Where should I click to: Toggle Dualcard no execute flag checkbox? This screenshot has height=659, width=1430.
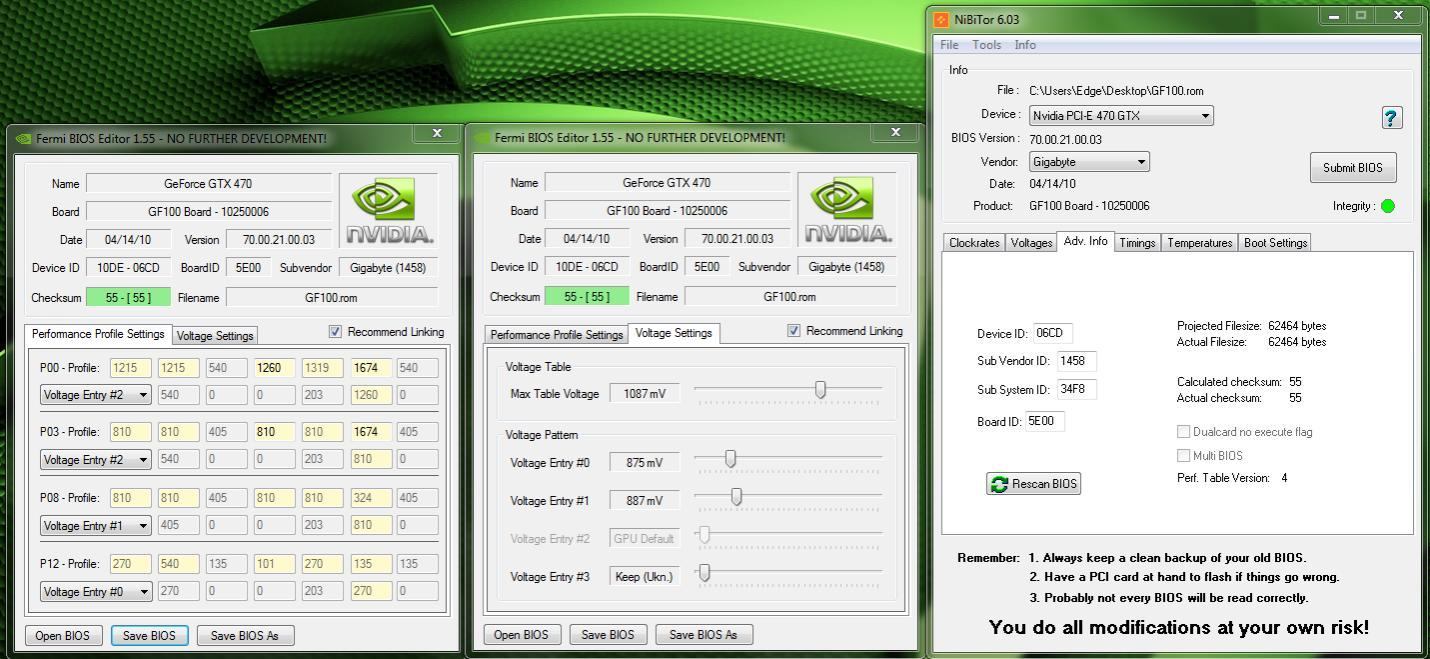coord(1184,432)
